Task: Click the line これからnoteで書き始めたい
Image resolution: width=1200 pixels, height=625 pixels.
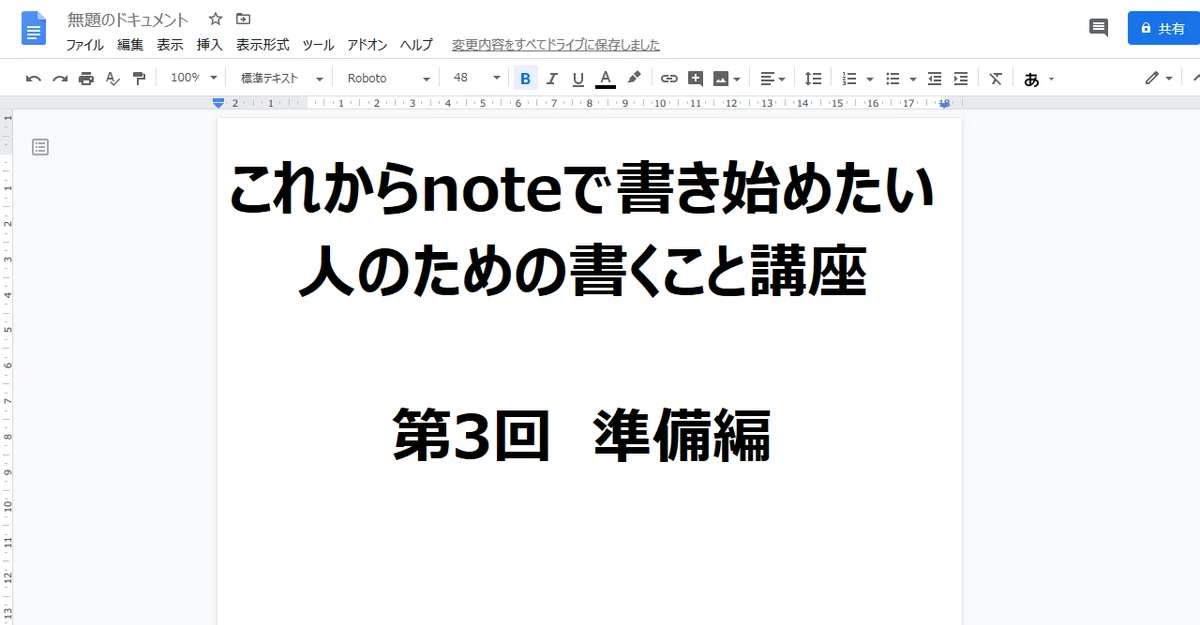Action: (583, 190)
